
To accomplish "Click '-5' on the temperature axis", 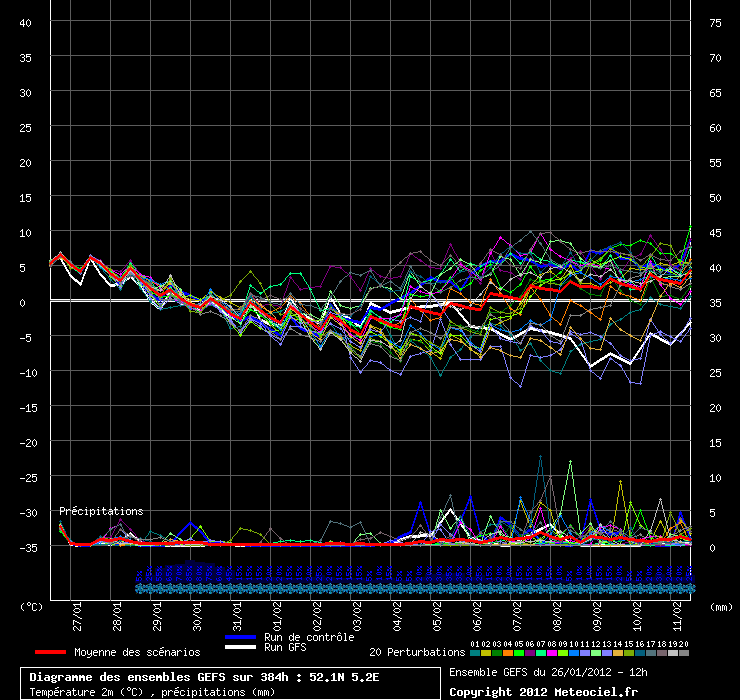I will 25,338.
